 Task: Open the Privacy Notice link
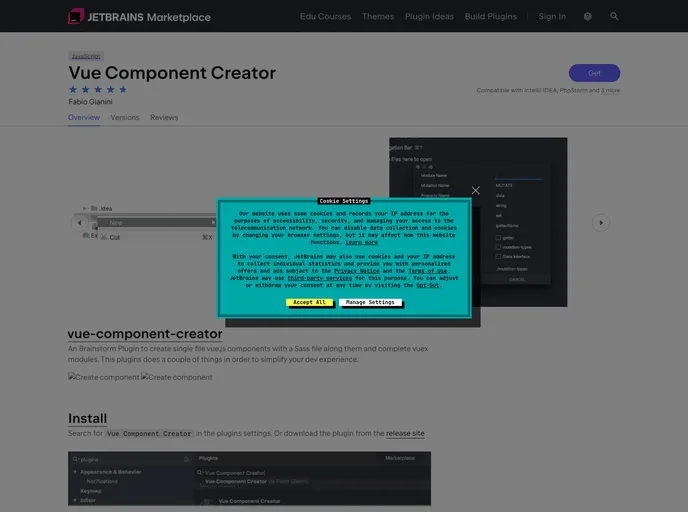click(x=356, y=271)
